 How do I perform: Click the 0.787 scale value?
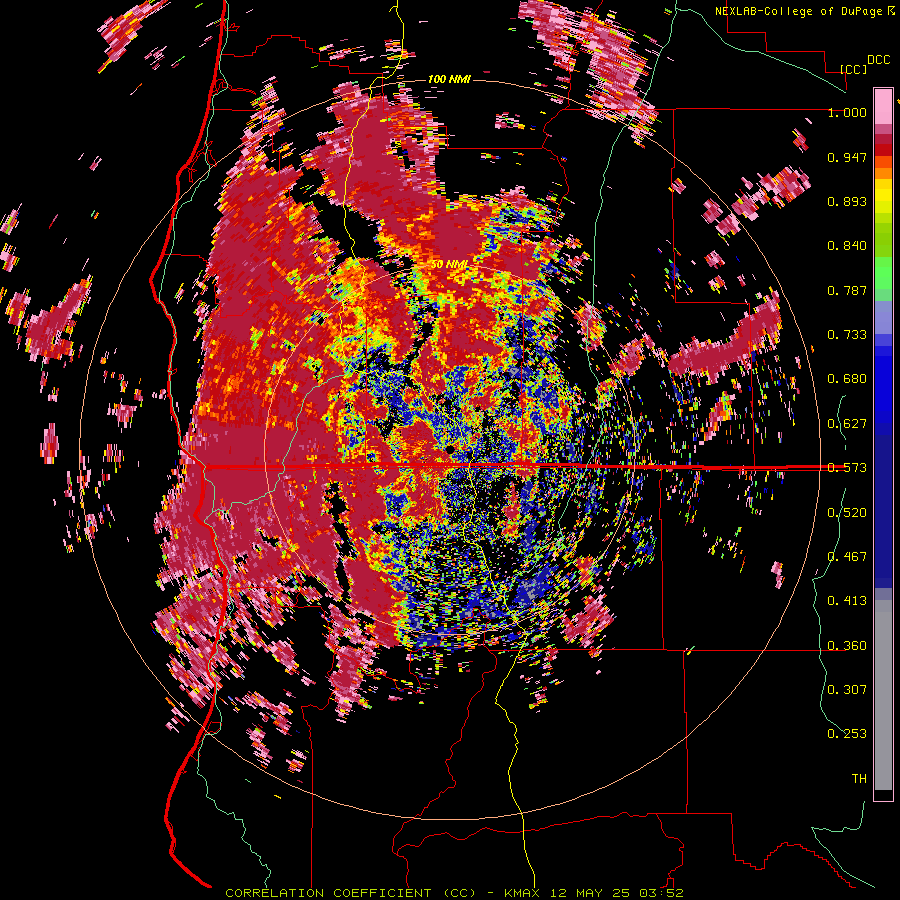coord(847,290)
